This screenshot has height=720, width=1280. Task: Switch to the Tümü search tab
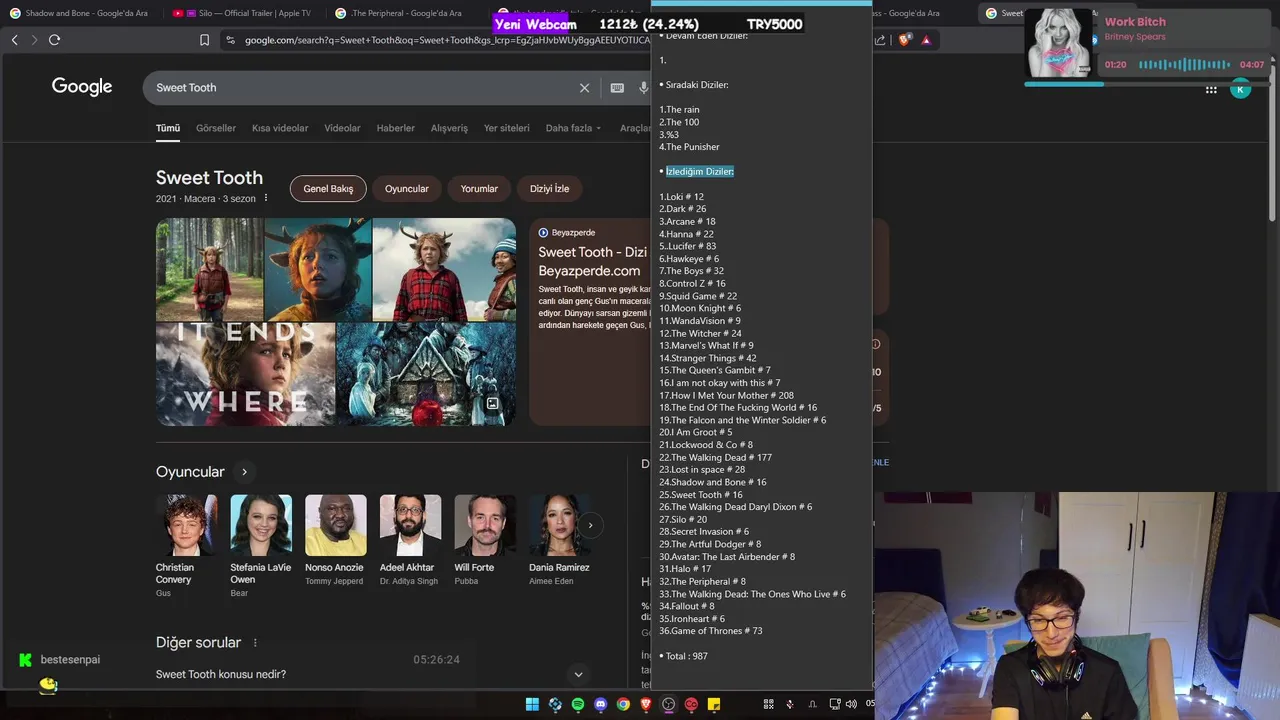pyautogui.click(x=167, y=128)
